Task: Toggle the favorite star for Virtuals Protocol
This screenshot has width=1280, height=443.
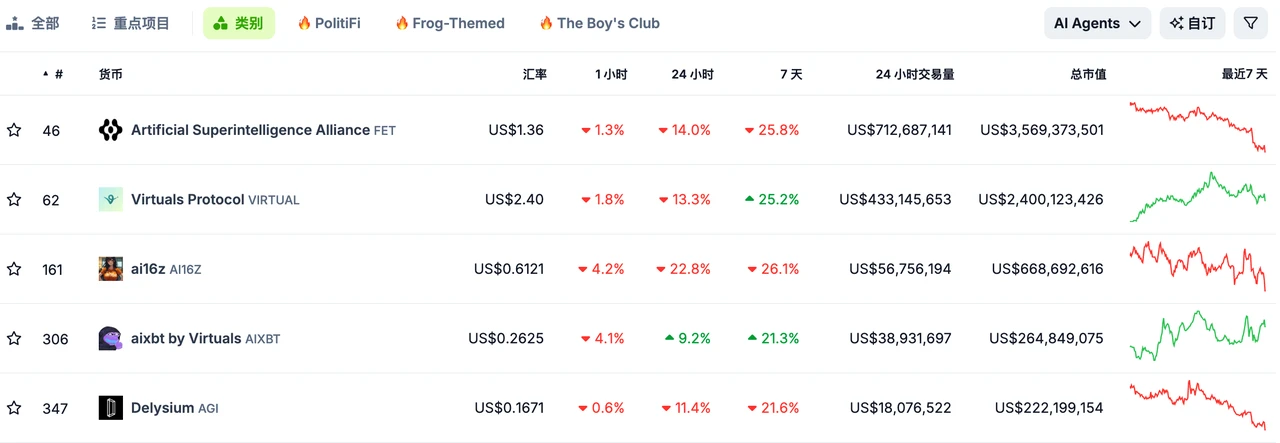Action: tap(14, 200)
